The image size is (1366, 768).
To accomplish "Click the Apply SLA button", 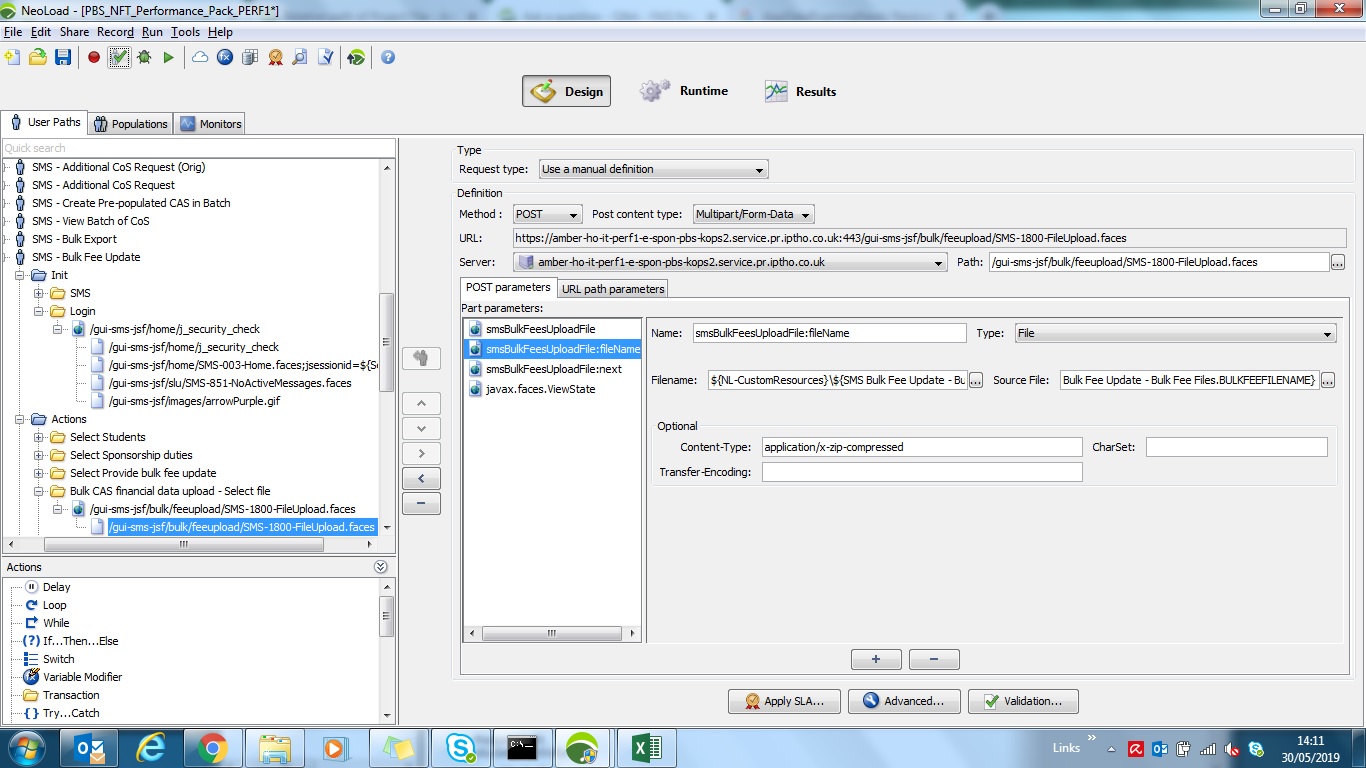I will 784,701.
